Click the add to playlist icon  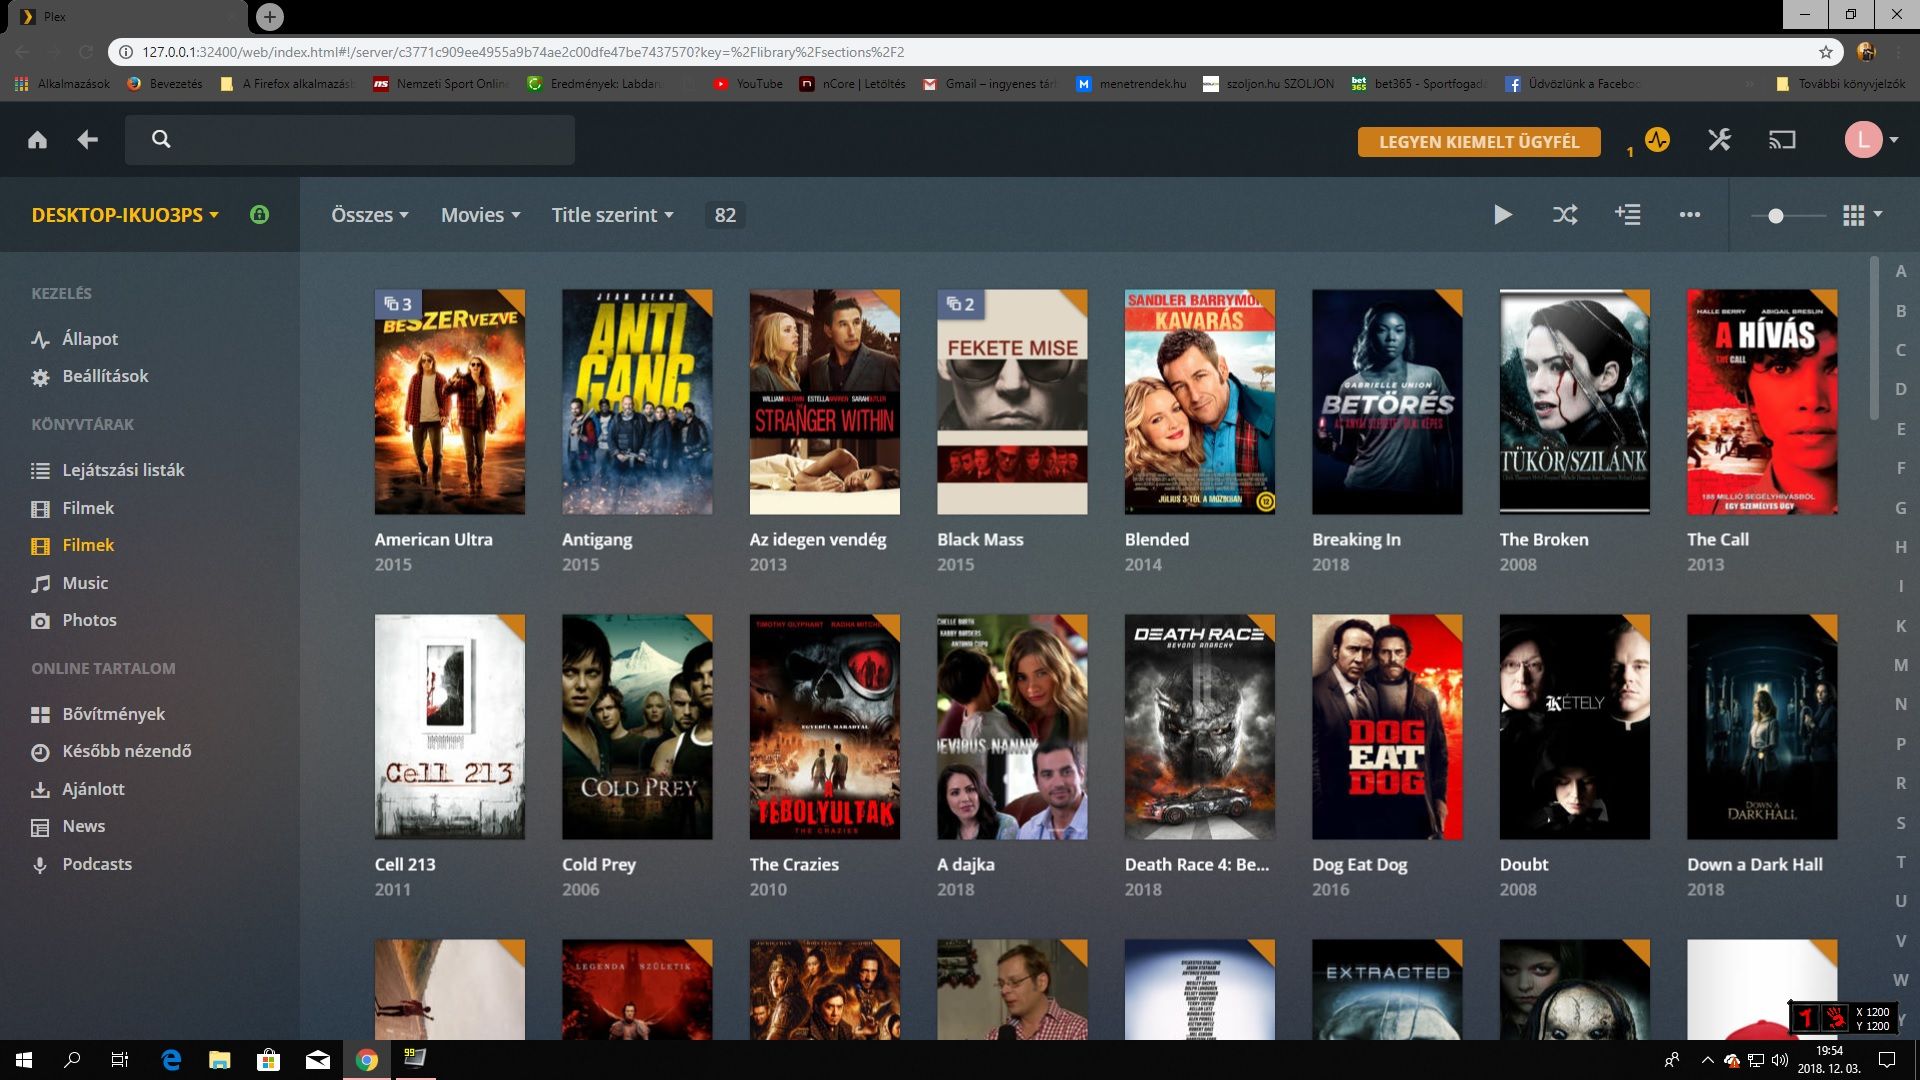coord(1627,215)
